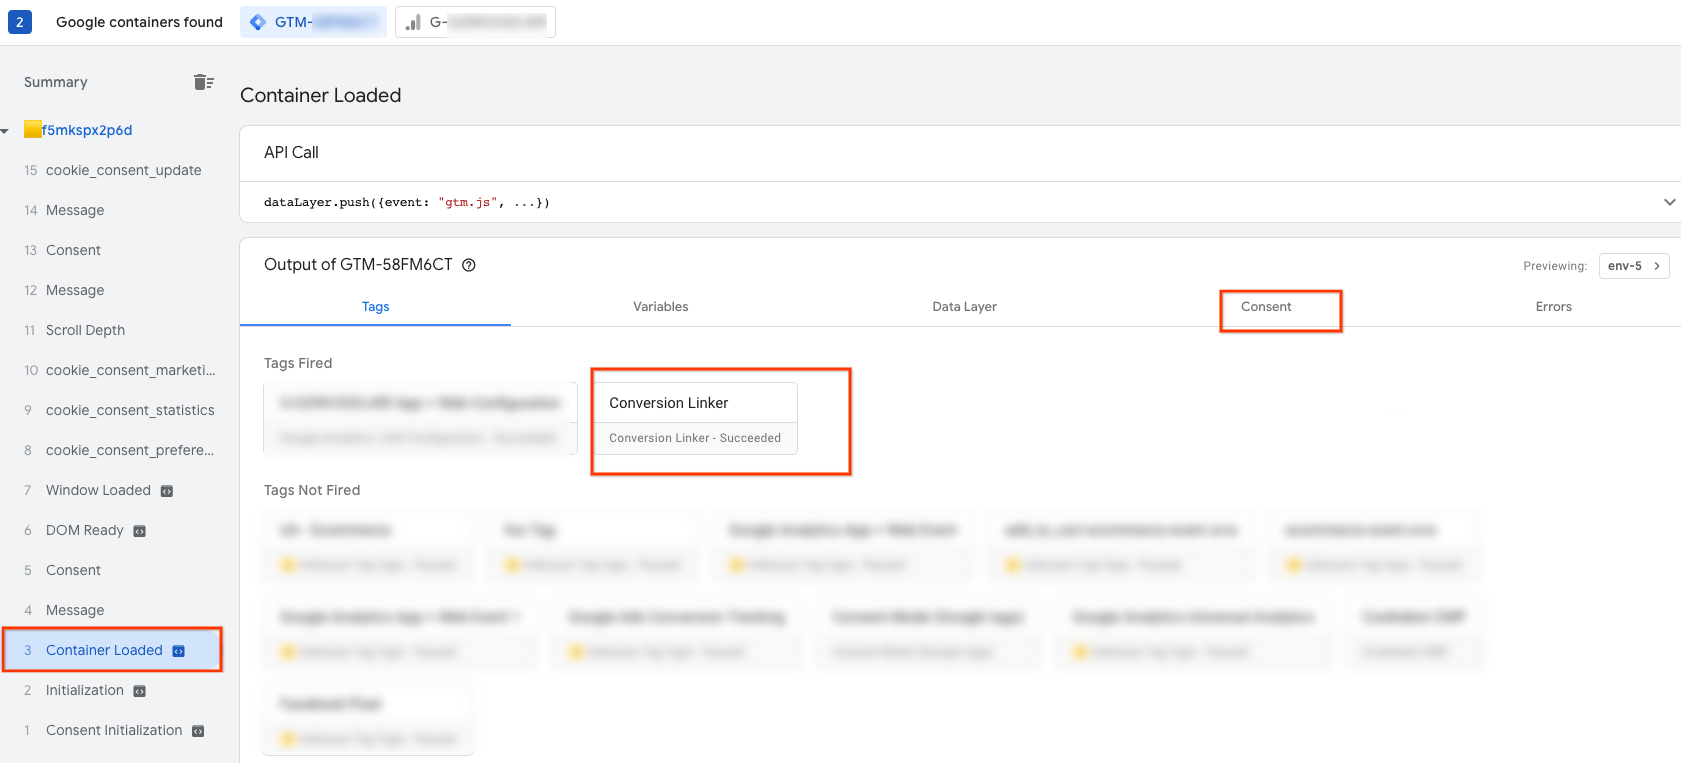Select the Summary item in sidebar
Image resolution: width=1681 pixels, height=763 pixels.
tap(56, 82)
